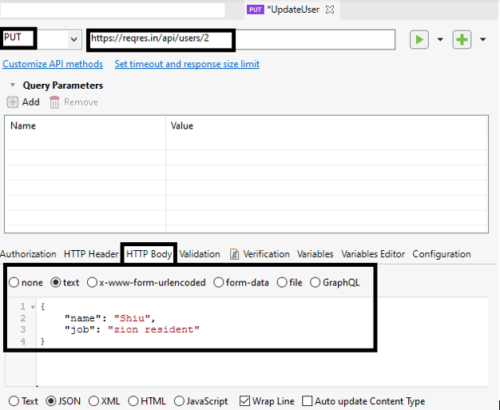This screenshot has width=500, height=410.
Task: Switch to the Verification tab
Action: pos(266,254)
